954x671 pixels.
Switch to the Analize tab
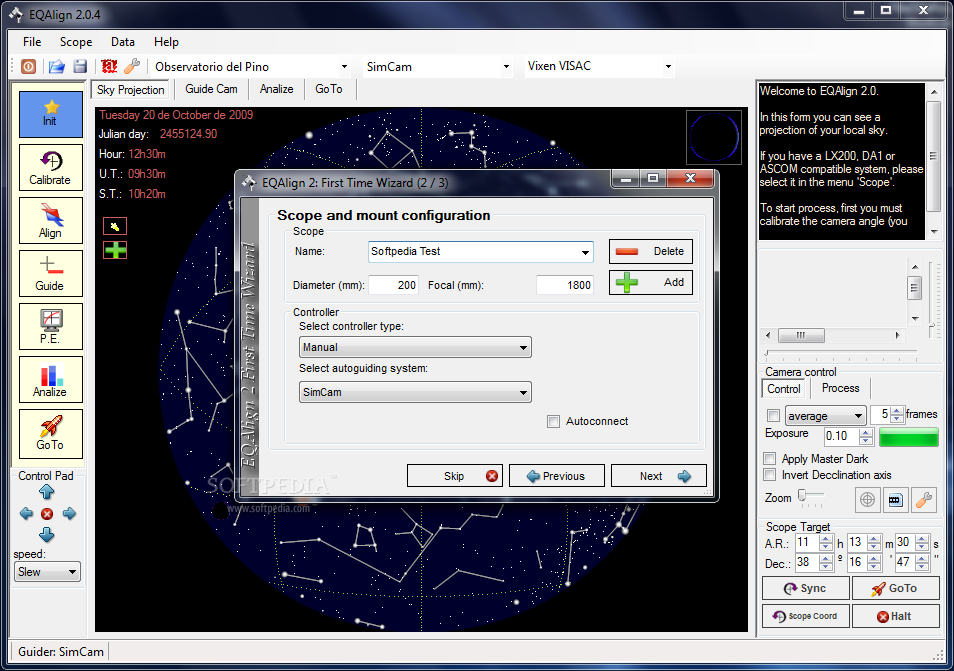(276, 89)
